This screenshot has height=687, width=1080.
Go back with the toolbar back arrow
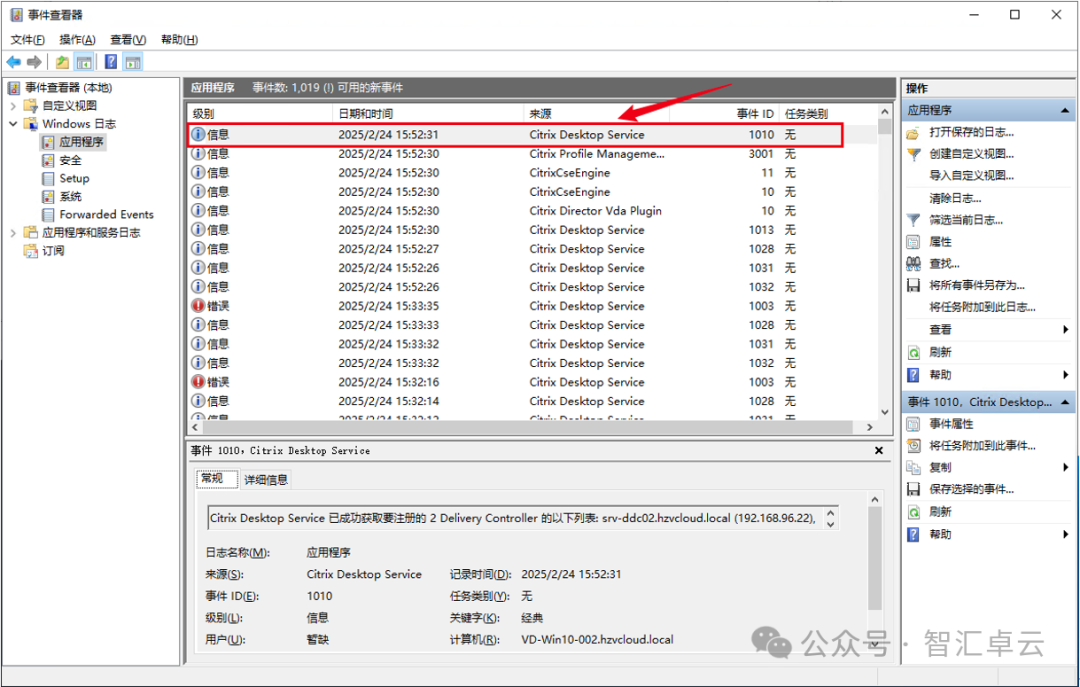click(13, 62)
